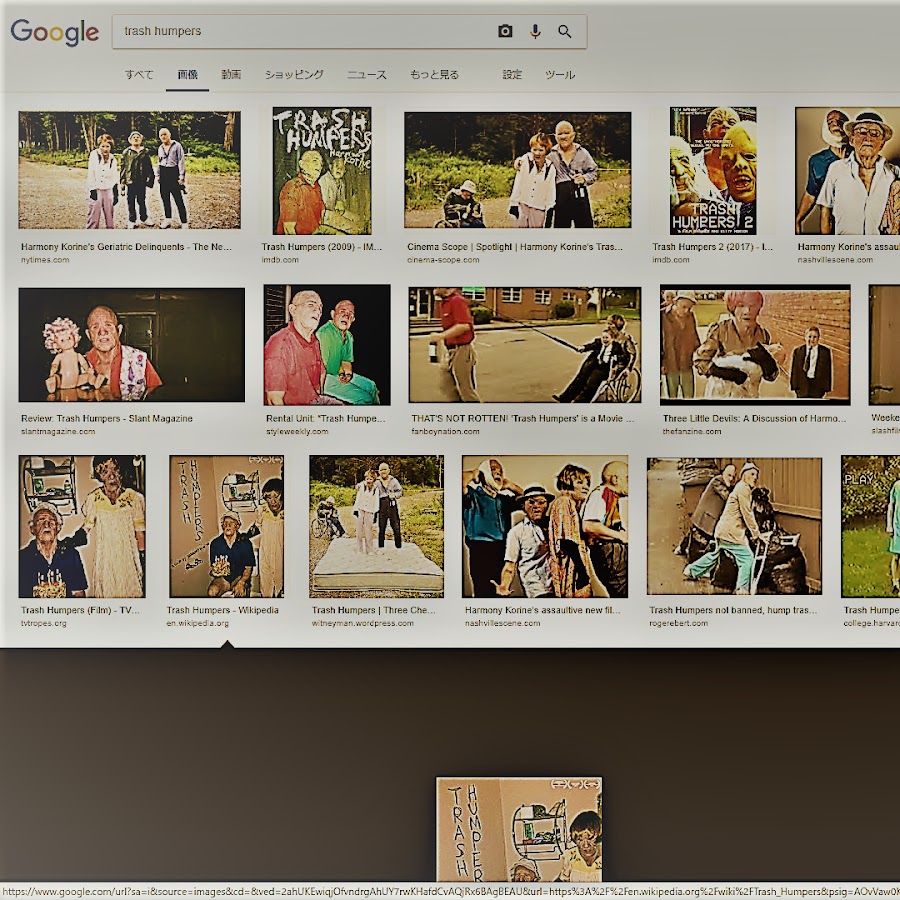Switch to the すべて tab
Viewport: 900px width, 900px height.
tap(139, 74)
